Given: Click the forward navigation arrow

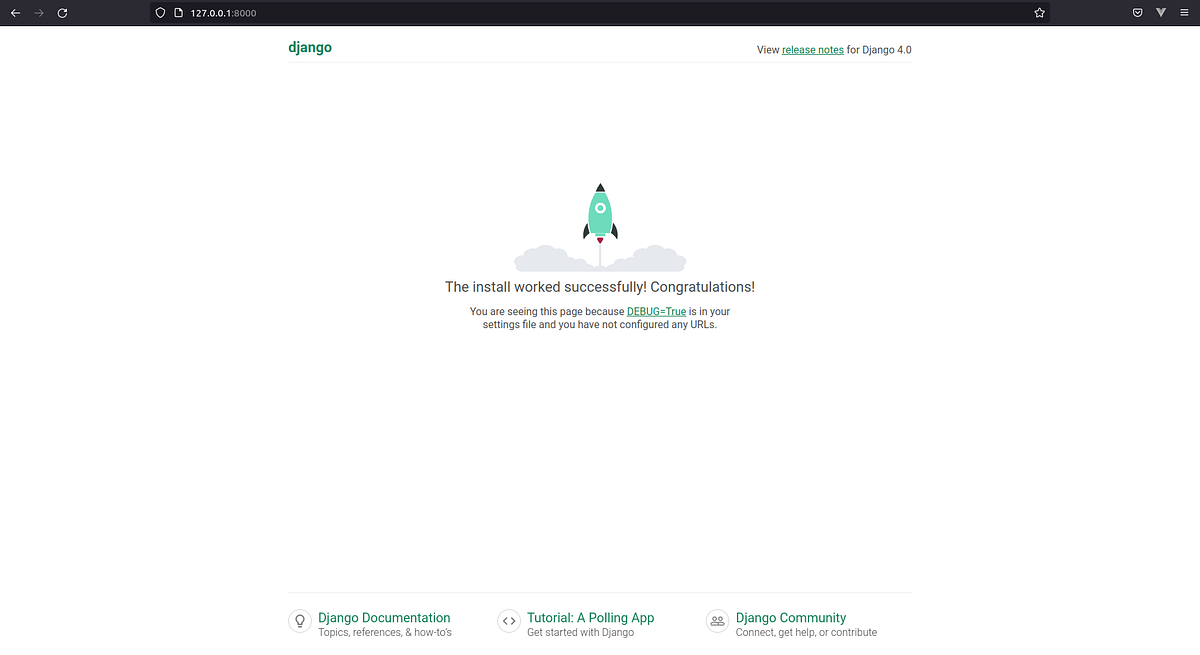Looking at the screenshot, I should click(x=39, y=12).
